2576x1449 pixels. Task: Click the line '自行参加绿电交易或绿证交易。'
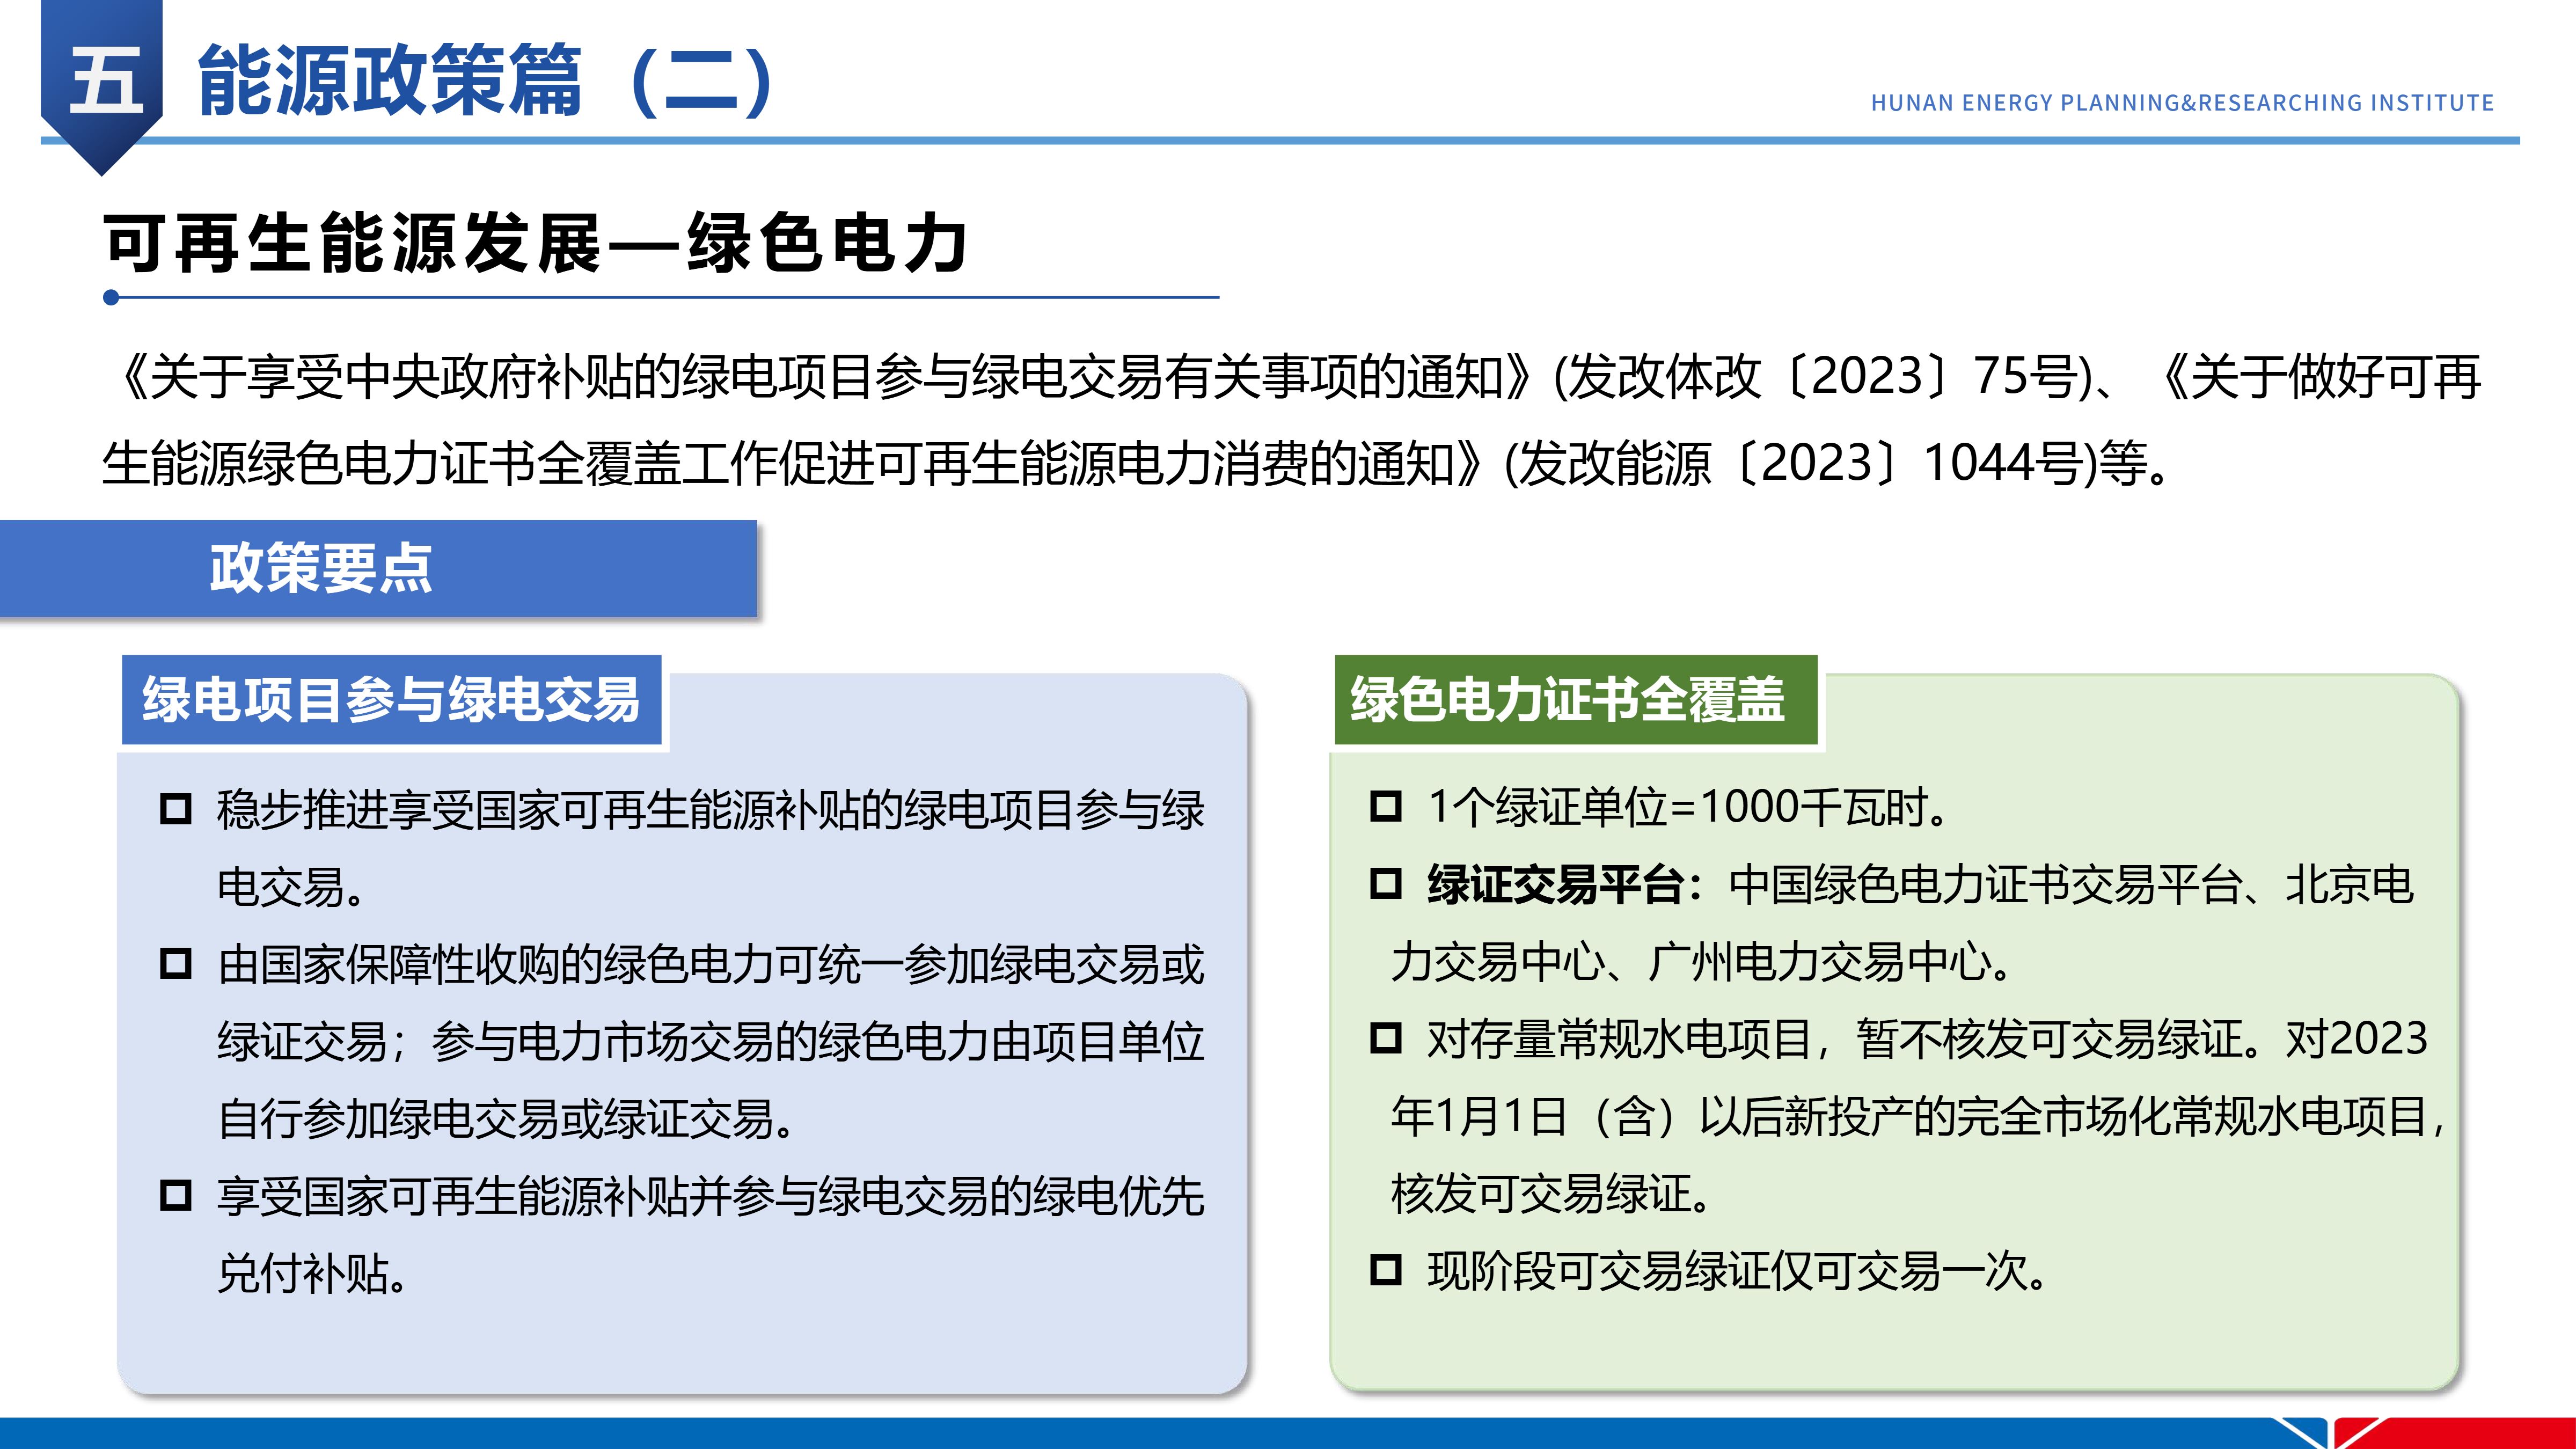click(507, 1119)
